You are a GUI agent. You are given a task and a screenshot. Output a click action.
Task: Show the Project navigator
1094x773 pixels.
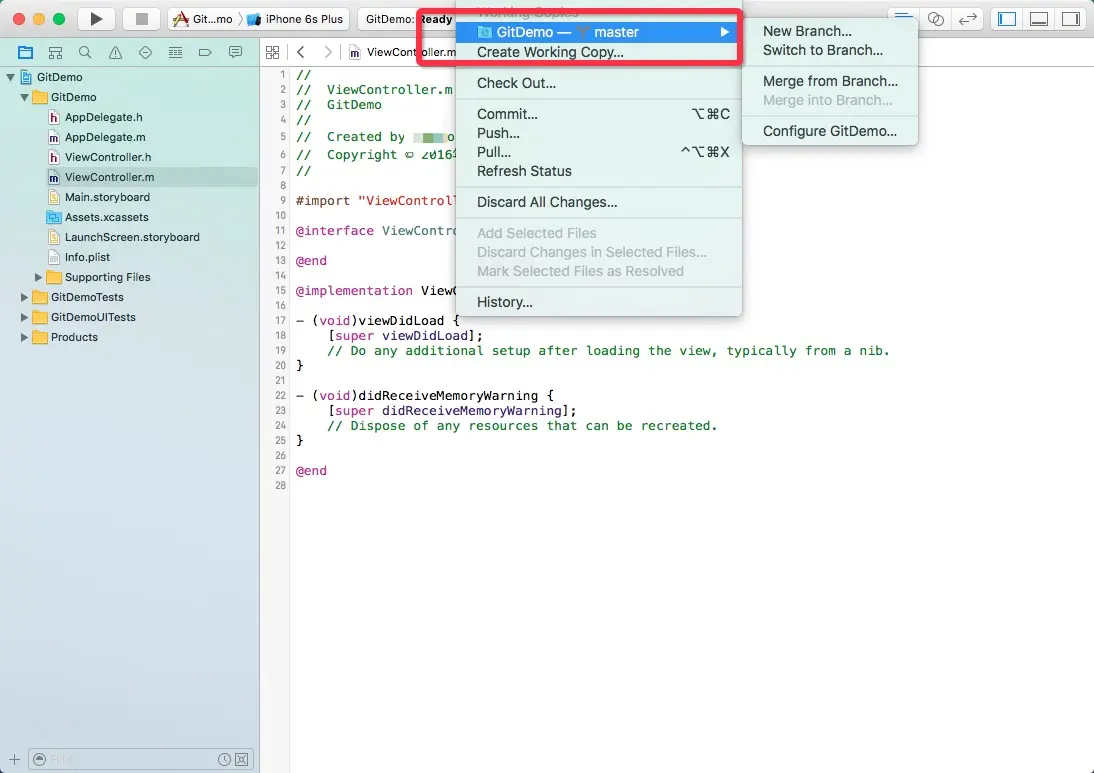coord(25,52)
